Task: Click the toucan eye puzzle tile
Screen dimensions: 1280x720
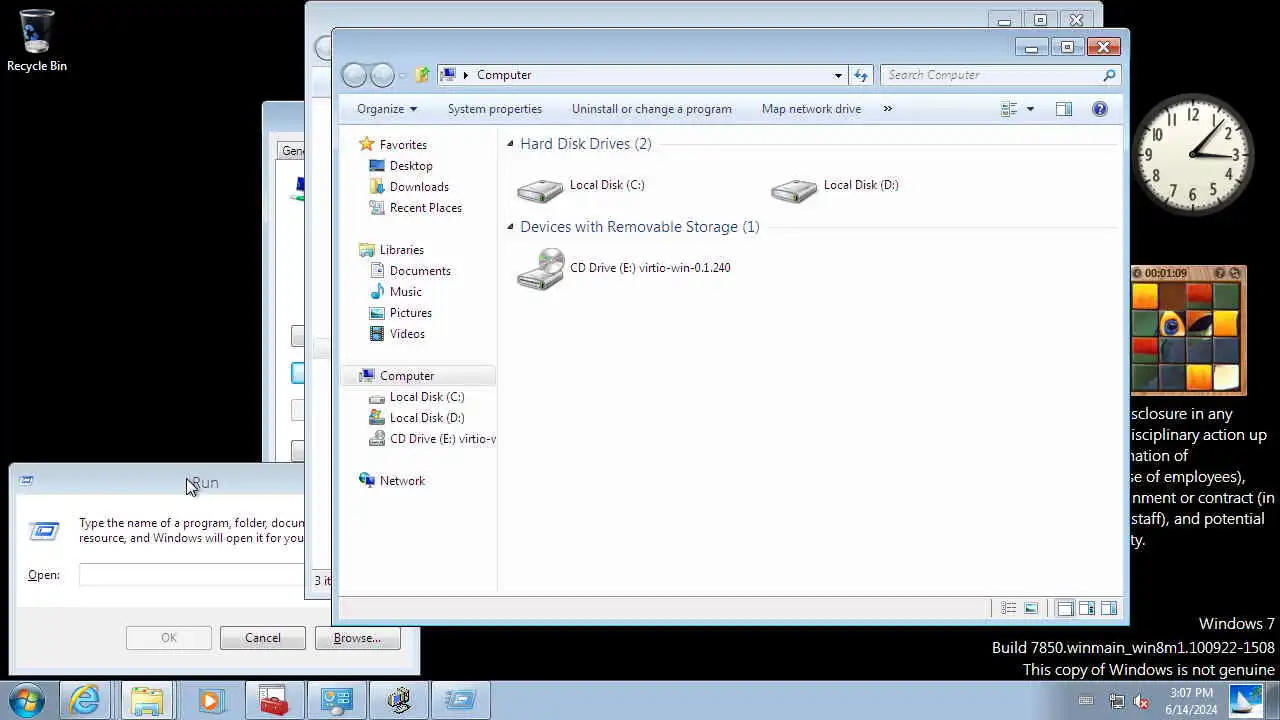Action: (x=1172, y=323)
